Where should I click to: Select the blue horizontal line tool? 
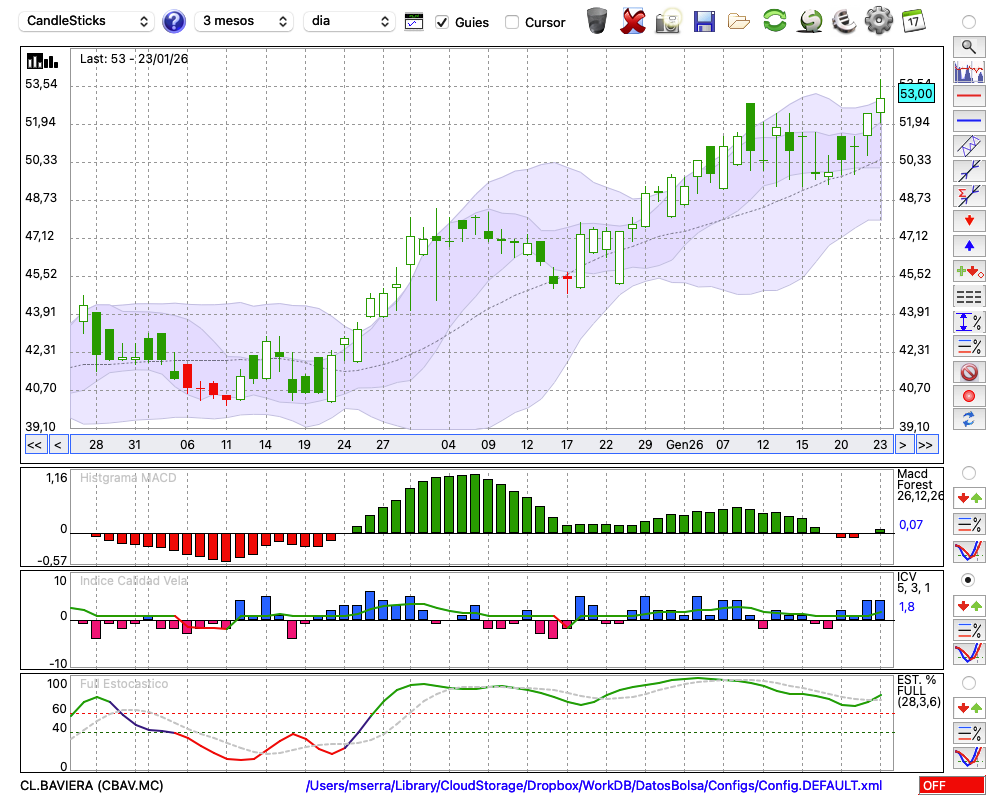point(968,121)
